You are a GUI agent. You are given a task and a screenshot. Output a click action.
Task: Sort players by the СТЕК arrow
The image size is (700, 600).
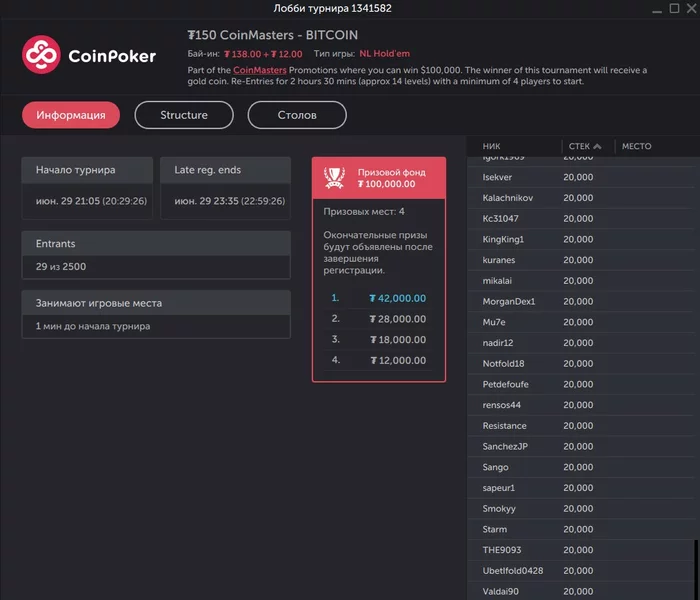[x=597, y=146]
